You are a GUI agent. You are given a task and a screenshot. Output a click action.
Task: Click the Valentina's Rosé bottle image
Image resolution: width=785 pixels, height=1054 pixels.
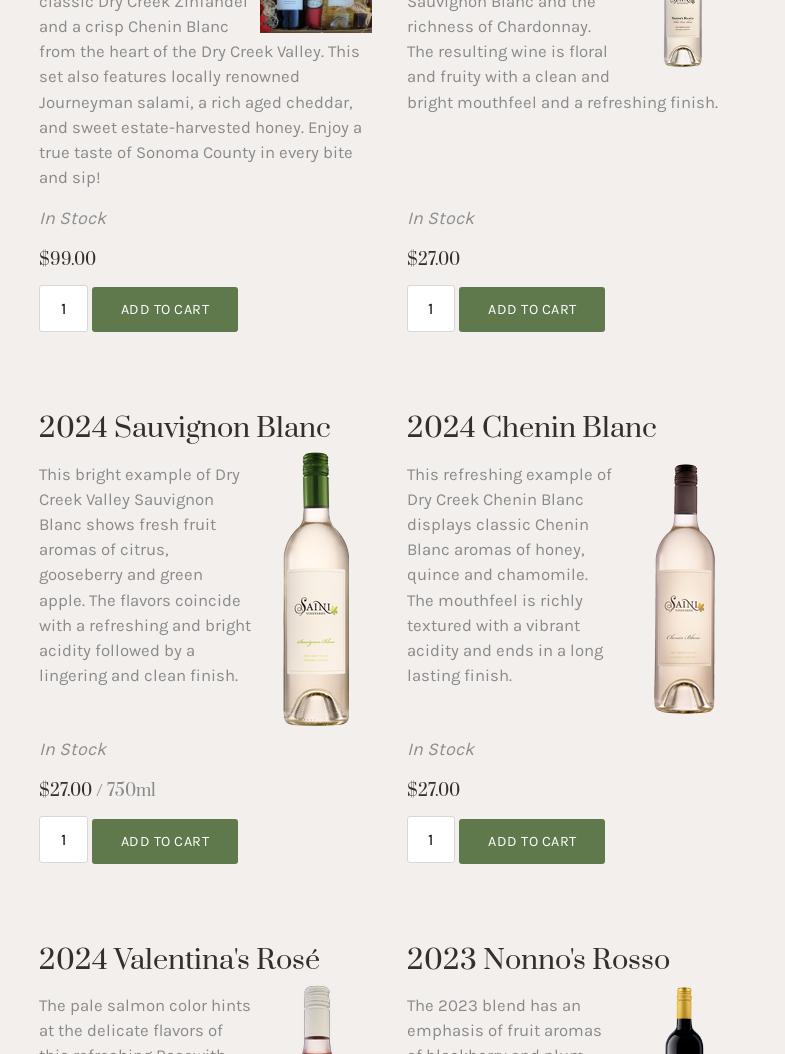pos(316,1020)
